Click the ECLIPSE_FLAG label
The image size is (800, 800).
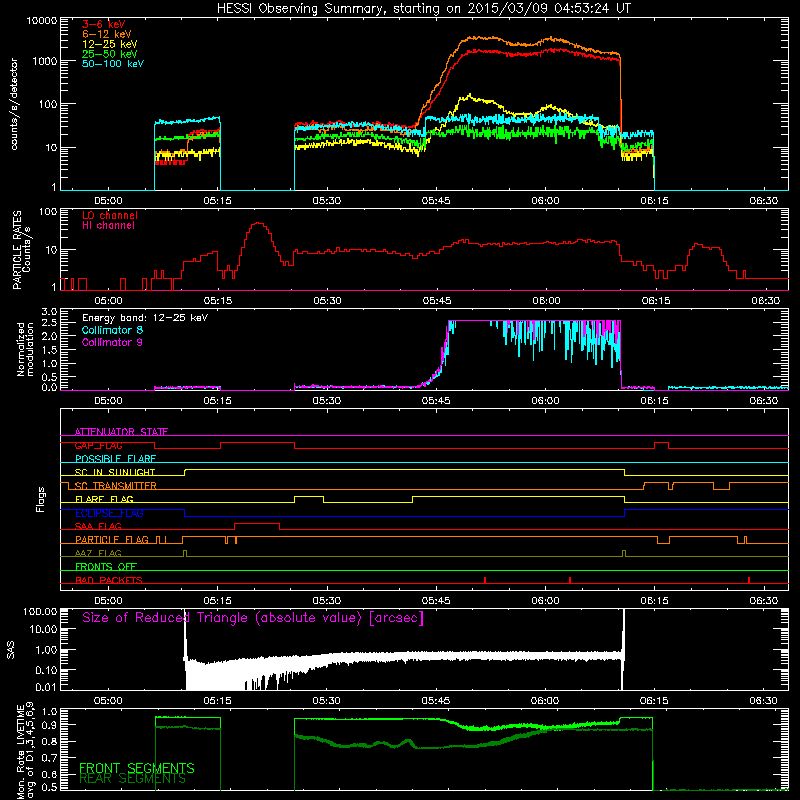click(109, 513)
